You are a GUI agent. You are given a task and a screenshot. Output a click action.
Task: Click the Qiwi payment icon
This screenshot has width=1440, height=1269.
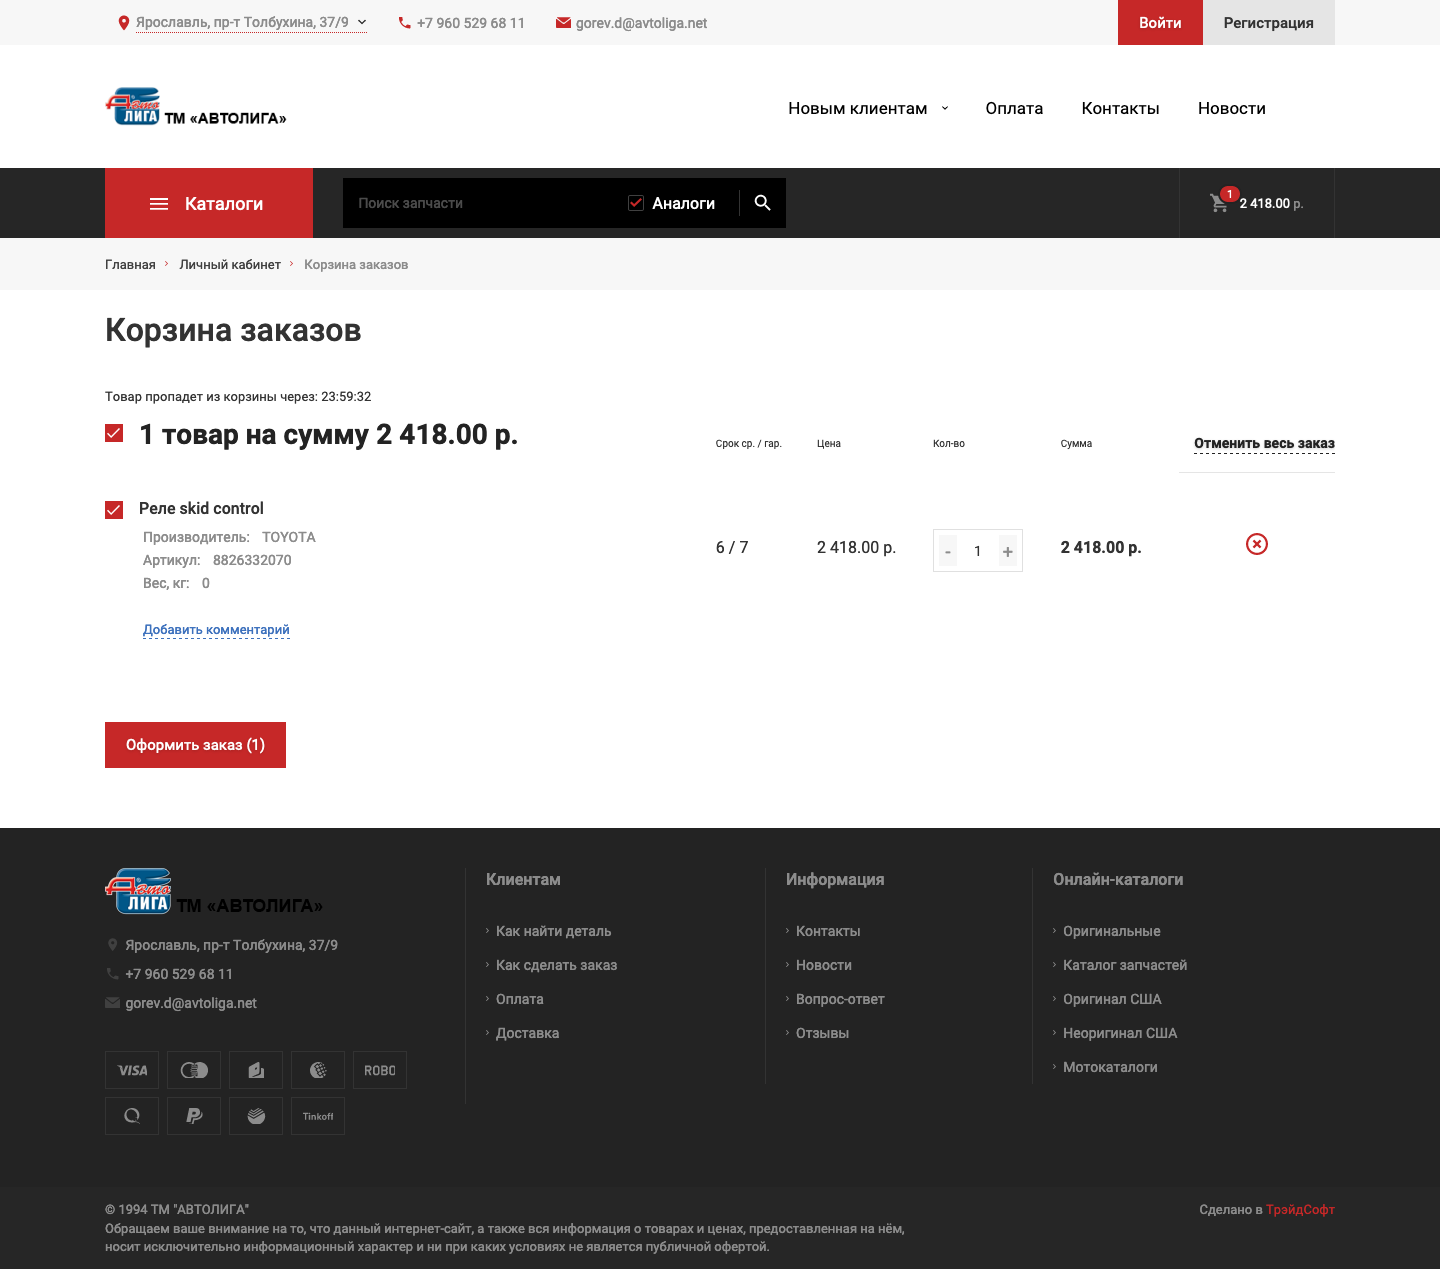click(131, 1115)
